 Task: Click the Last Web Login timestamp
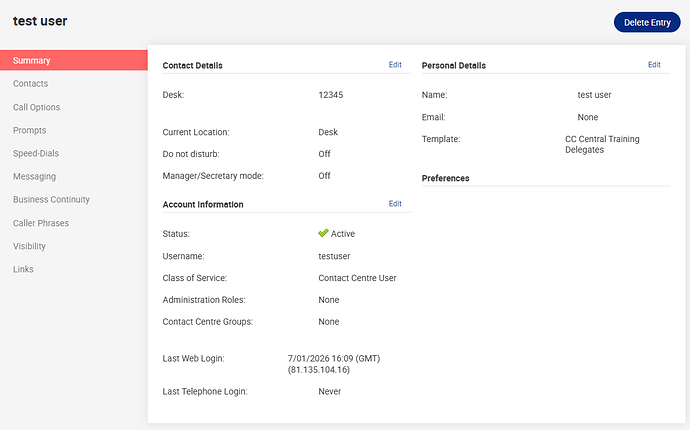coord(333,364)
